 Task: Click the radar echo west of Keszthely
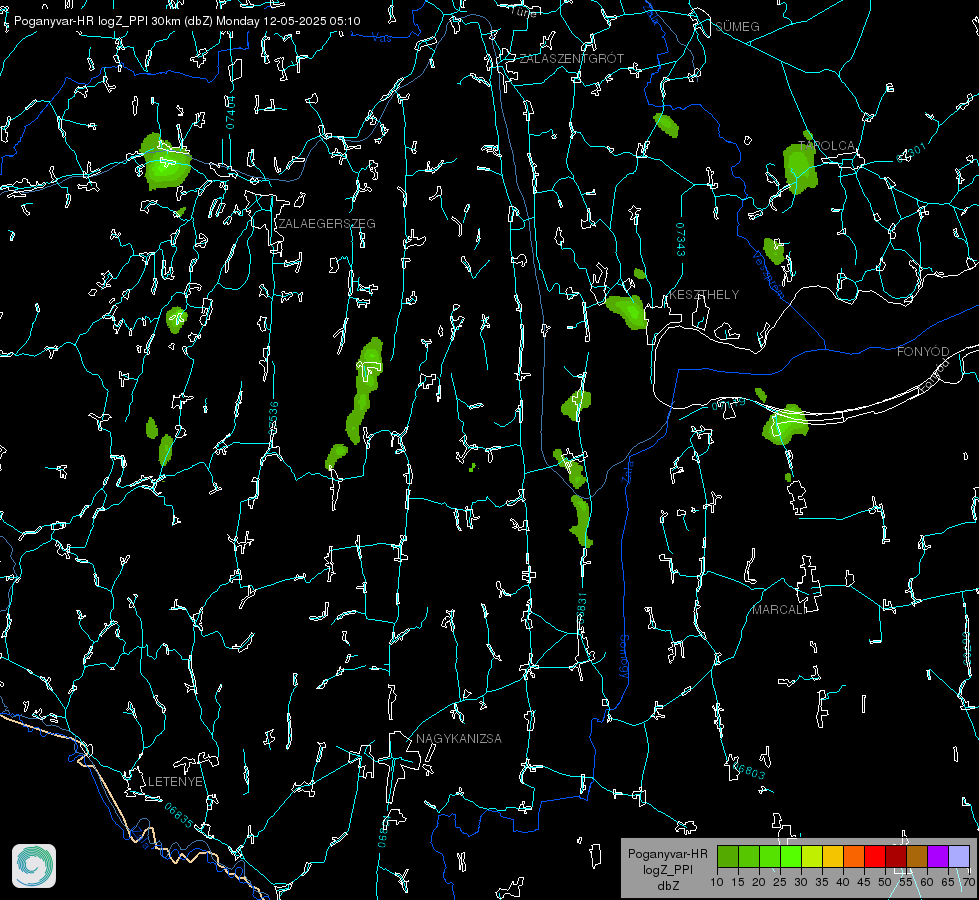pyautogui.click(x=627, y=312)
